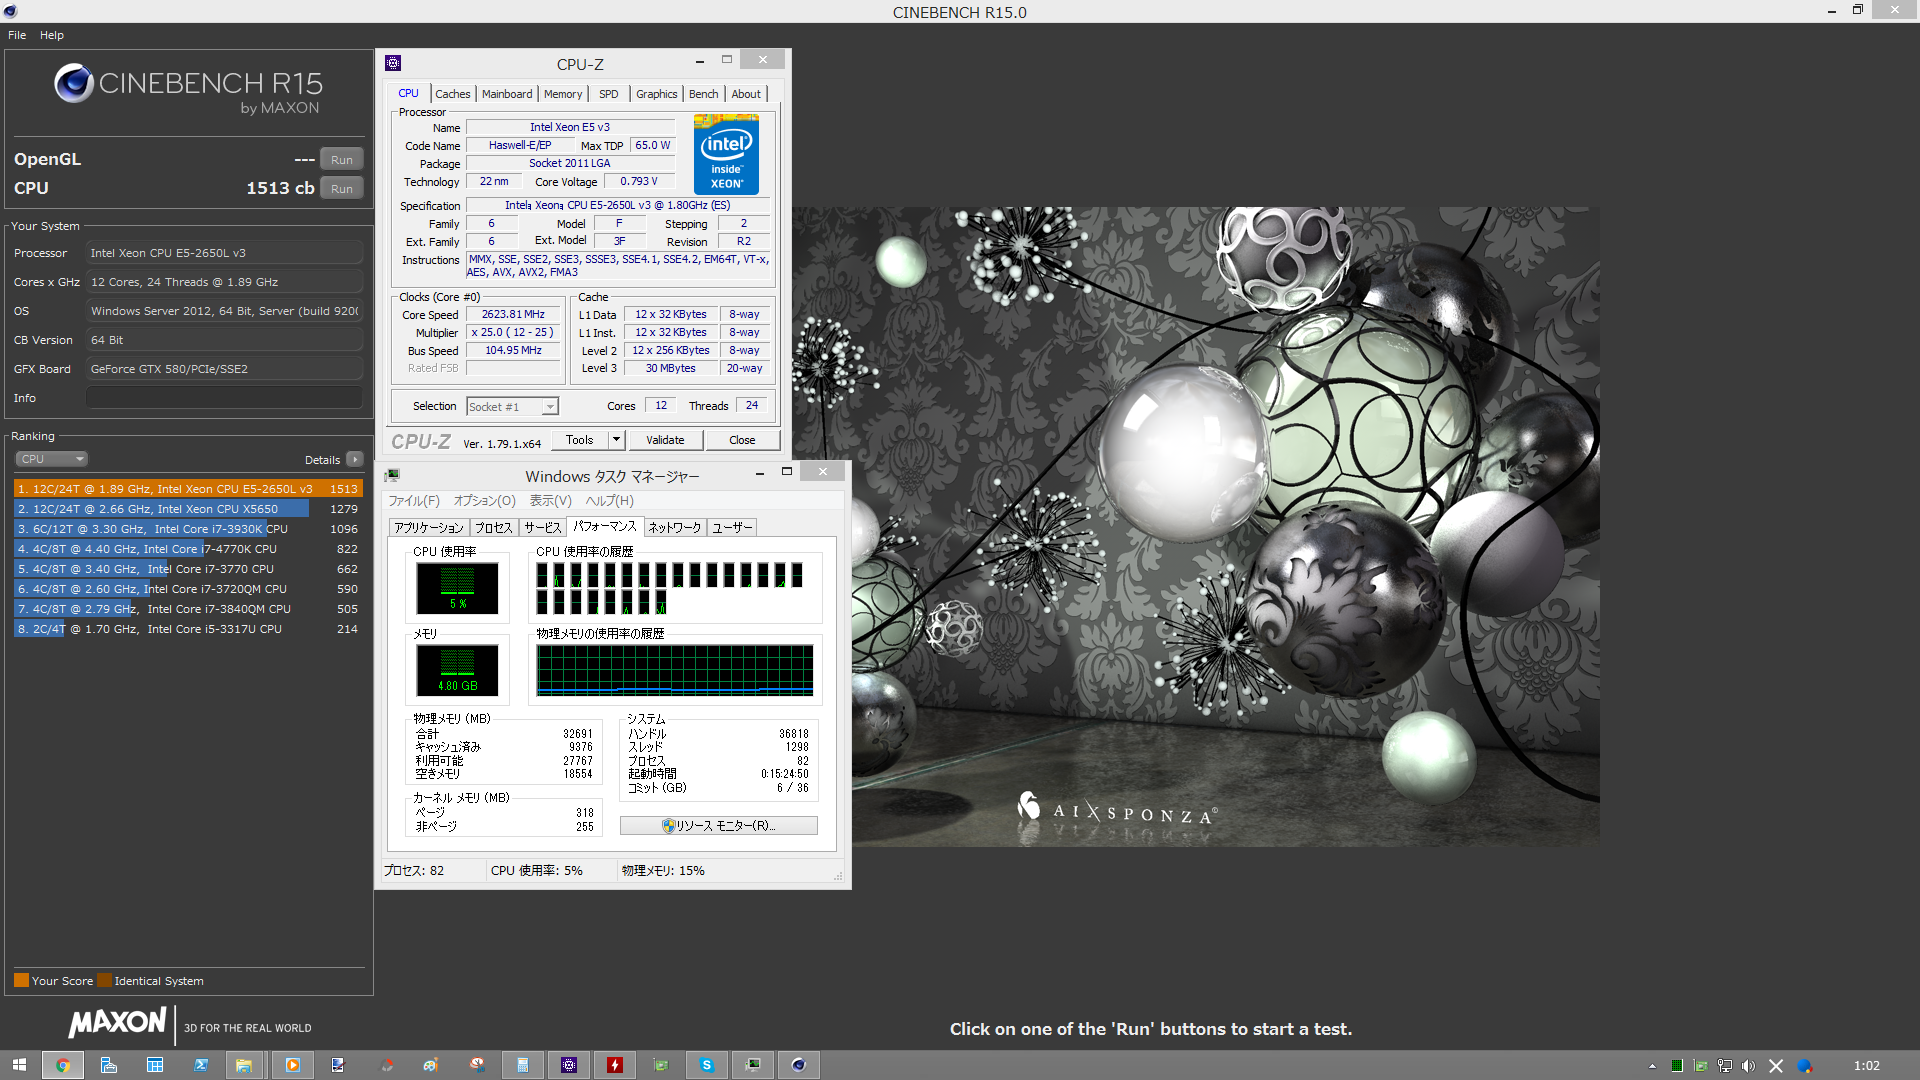The height and width of the screenshot is (1080, 1920).
Task: Click the blue globe tray icon
Action: pyautogui.click(x=1805, y=1066)
